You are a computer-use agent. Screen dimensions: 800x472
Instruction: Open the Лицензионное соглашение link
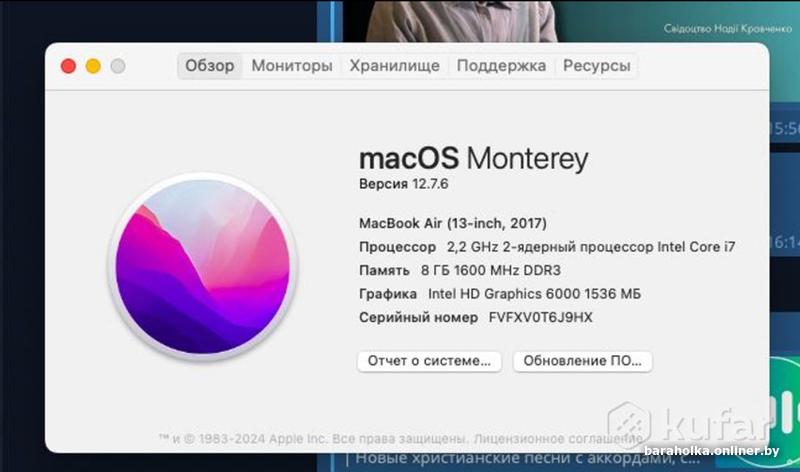[558, 439]
